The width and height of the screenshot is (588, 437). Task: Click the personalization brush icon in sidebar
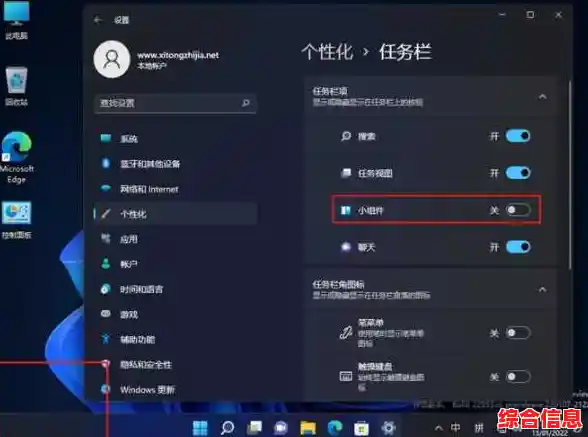(106, 213)
